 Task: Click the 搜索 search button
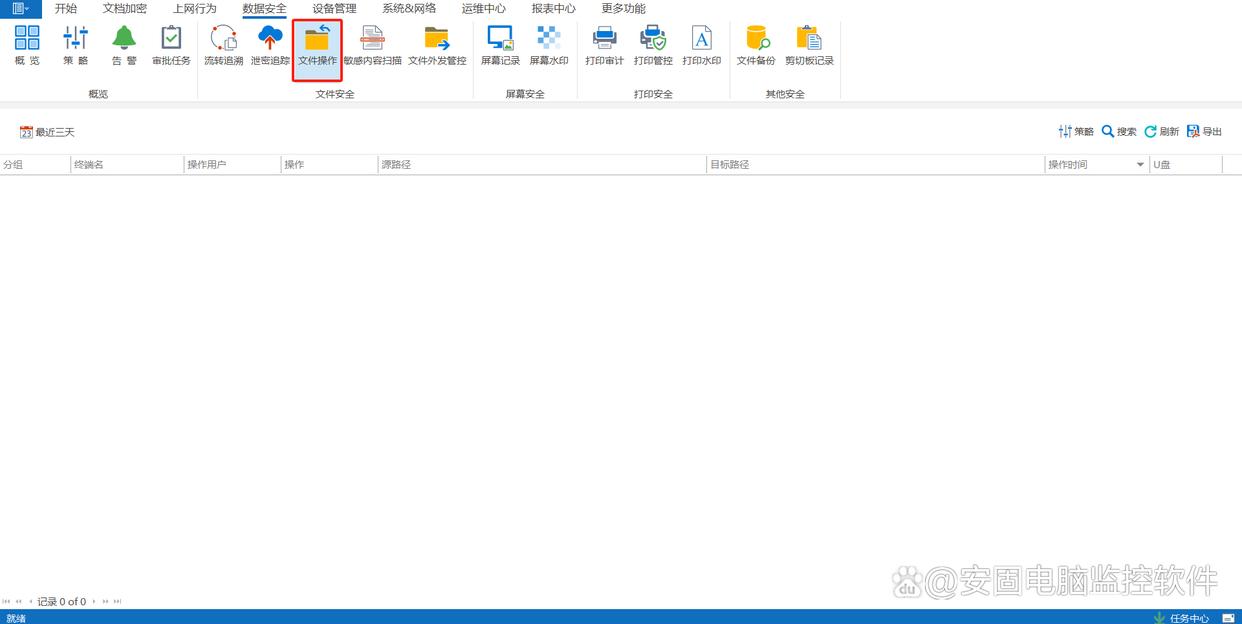coord(1119,132)
